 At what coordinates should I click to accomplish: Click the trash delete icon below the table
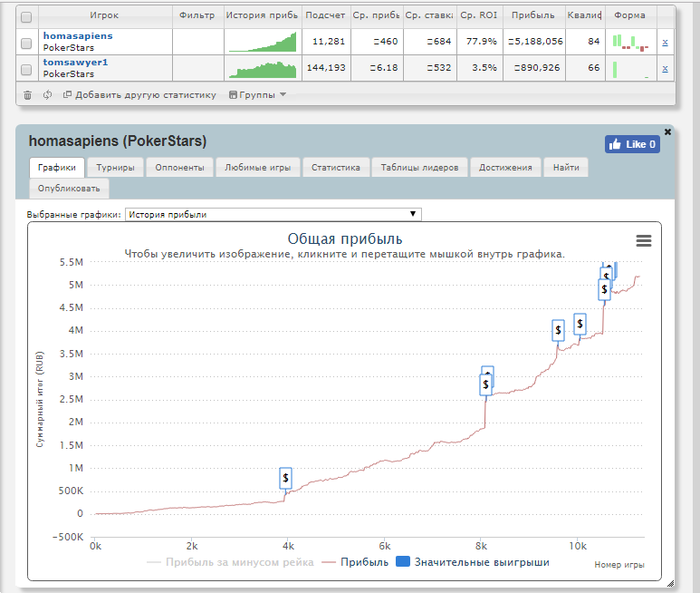point(28,95)
